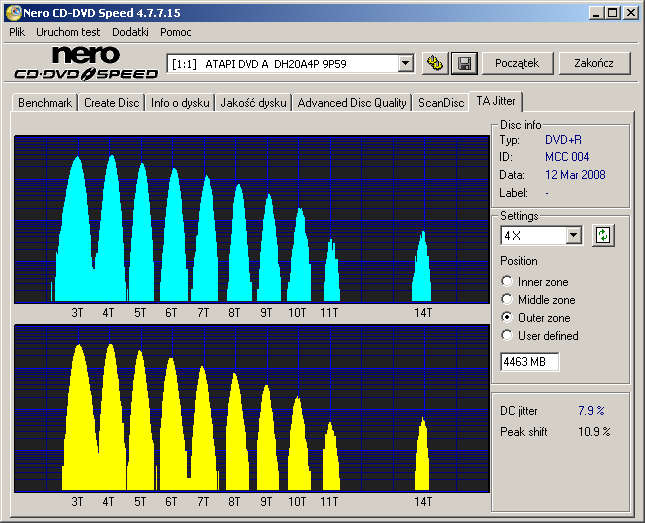Select the TA Jitter tab

pos(496,101)
